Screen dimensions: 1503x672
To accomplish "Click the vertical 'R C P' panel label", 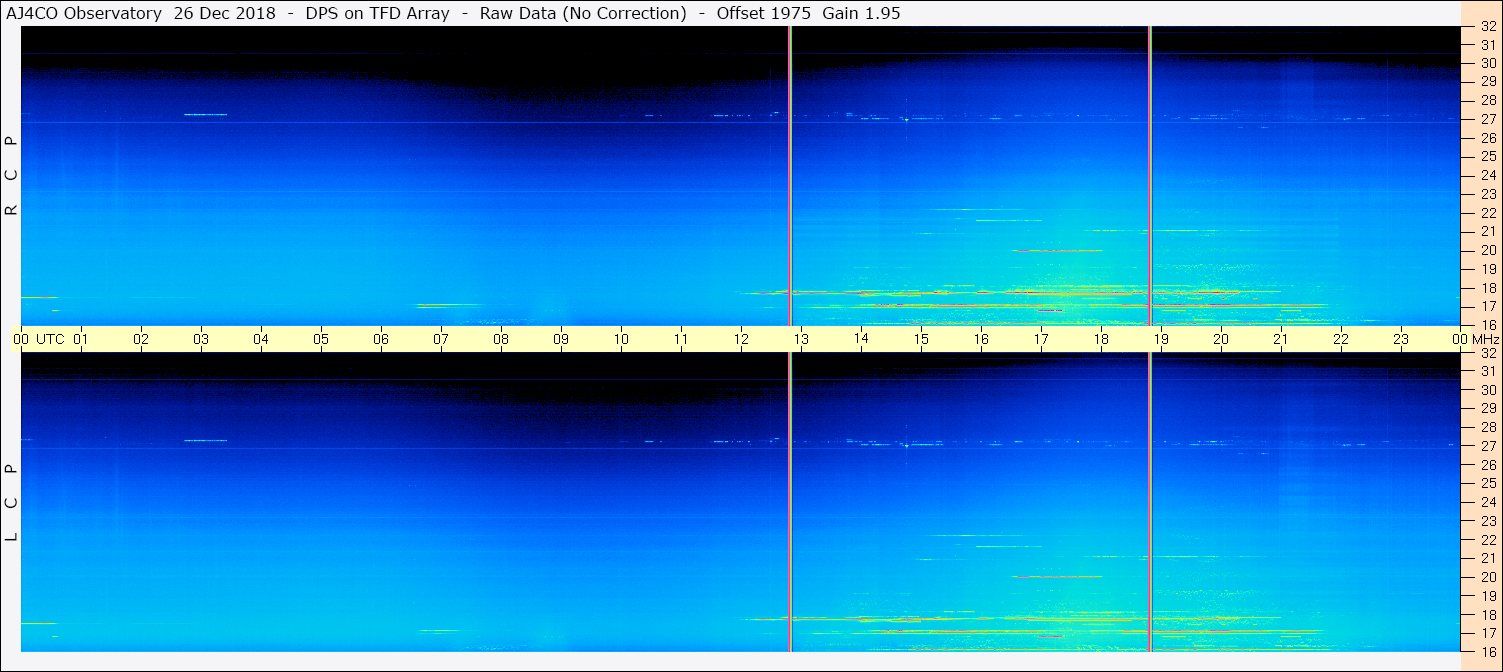I will (12, 176).
